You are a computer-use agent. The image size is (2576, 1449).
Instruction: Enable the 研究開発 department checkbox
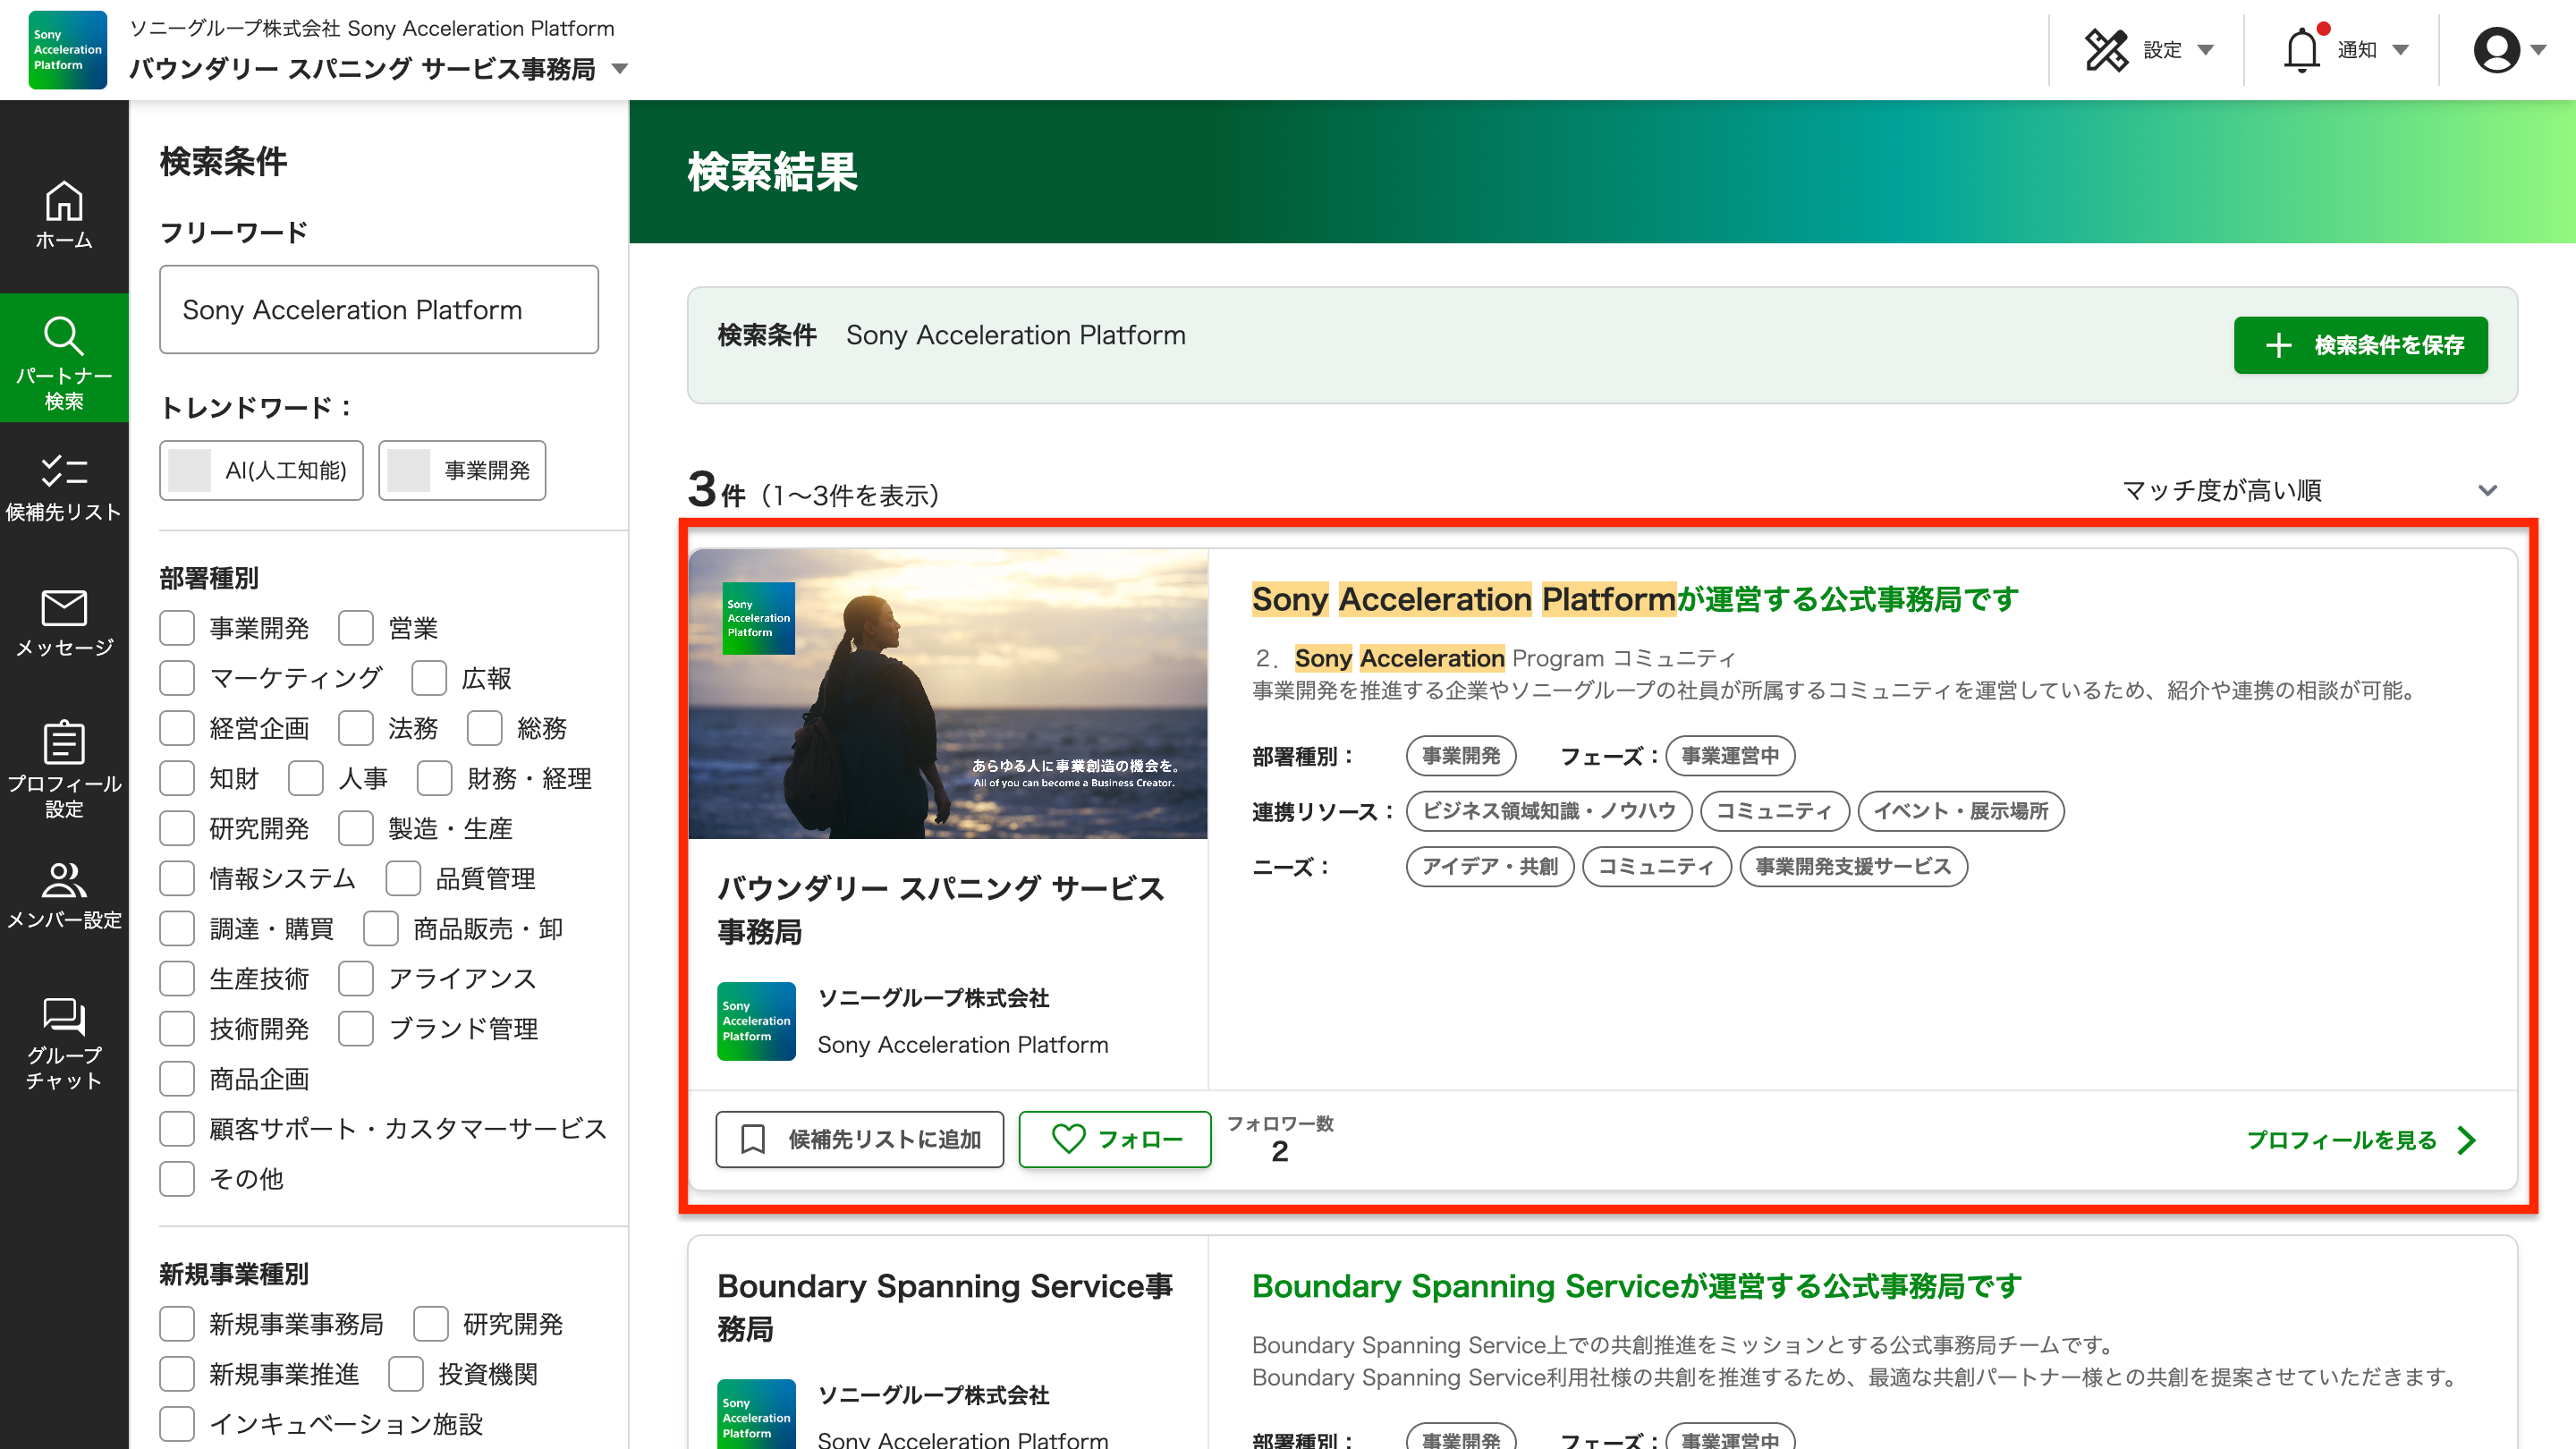(177, 828)
